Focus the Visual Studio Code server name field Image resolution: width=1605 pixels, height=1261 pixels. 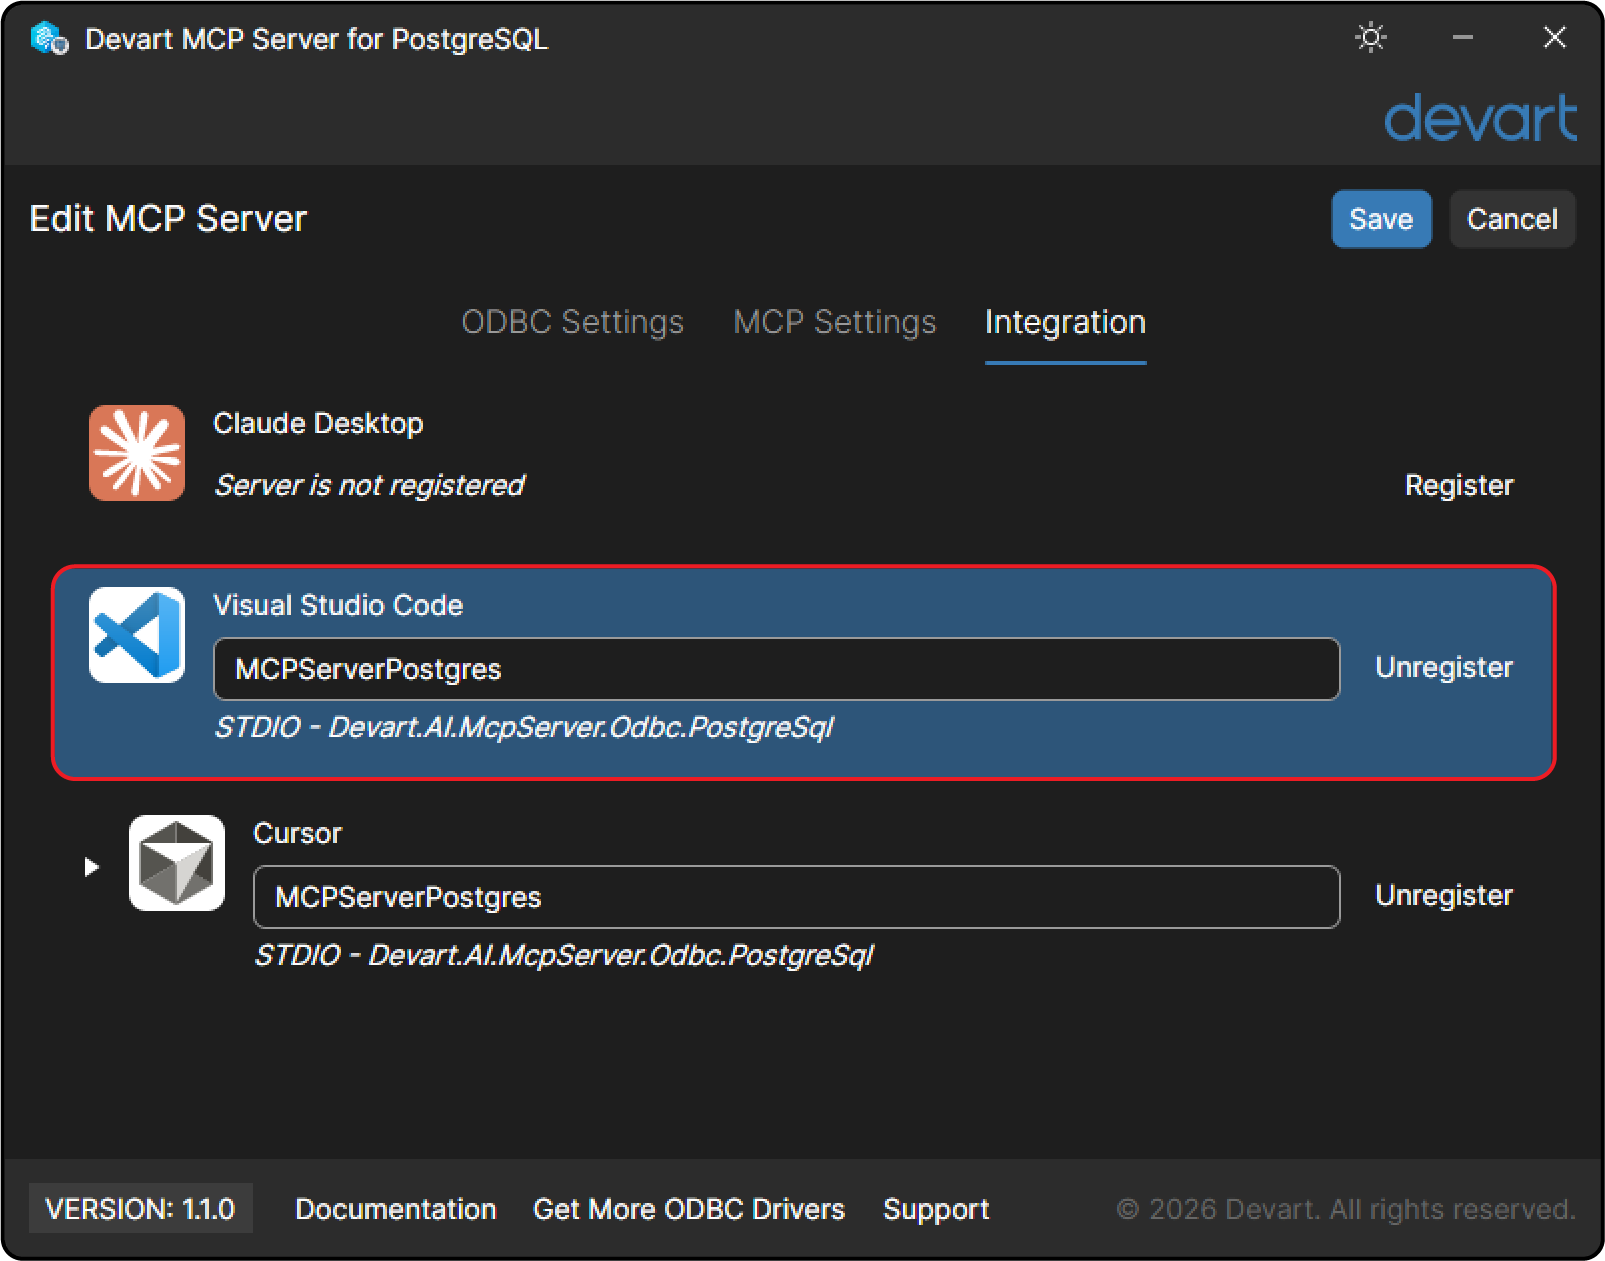[x=776, y=669]
